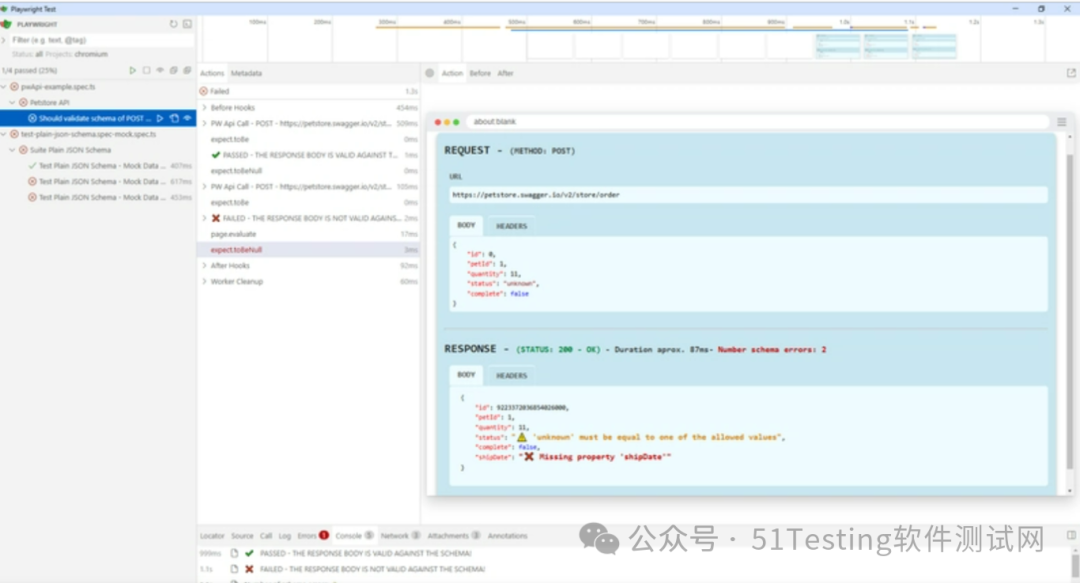Expand the After Hooks action
Viewport: 1080px width, 583px height.
click(x=205, y=265)
